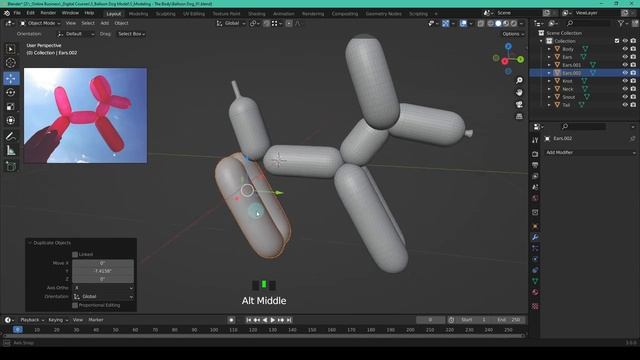
Task: Activate the Scale tool
Action: pos(11,107)
